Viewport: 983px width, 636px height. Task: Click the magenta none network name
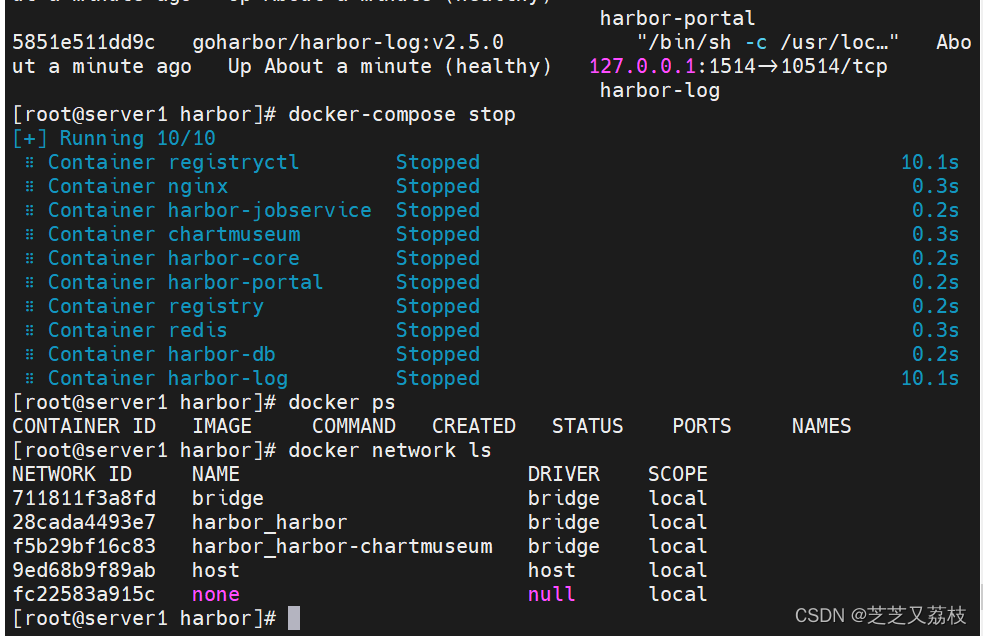coord(216,594)
